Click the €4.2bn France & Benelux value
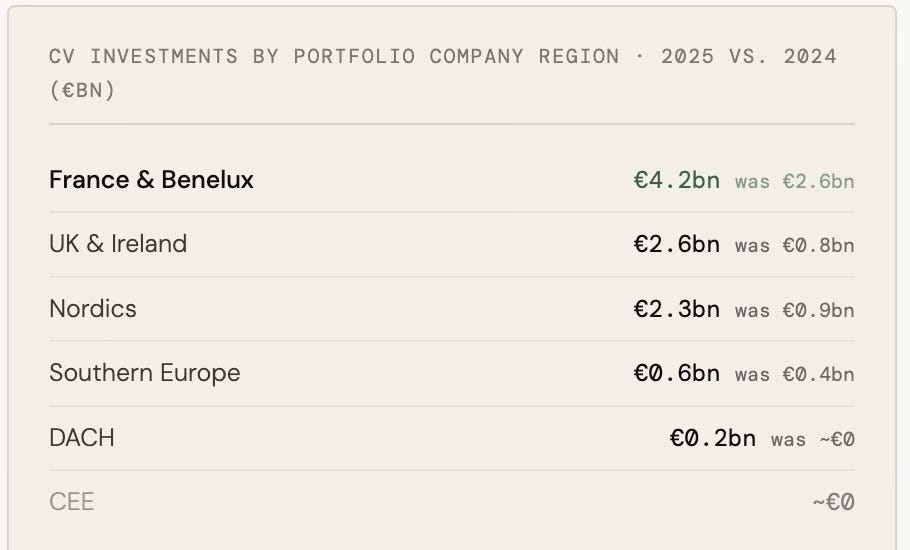The image size is (910, 550). coord(677,180)
